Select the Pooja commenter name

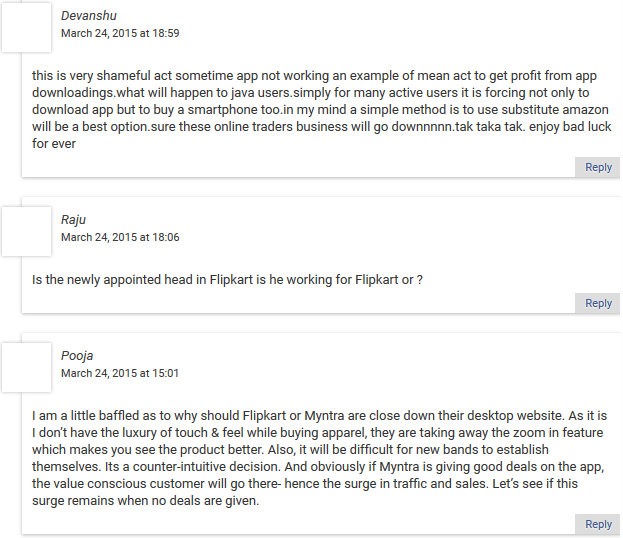[x=77, y=355]
